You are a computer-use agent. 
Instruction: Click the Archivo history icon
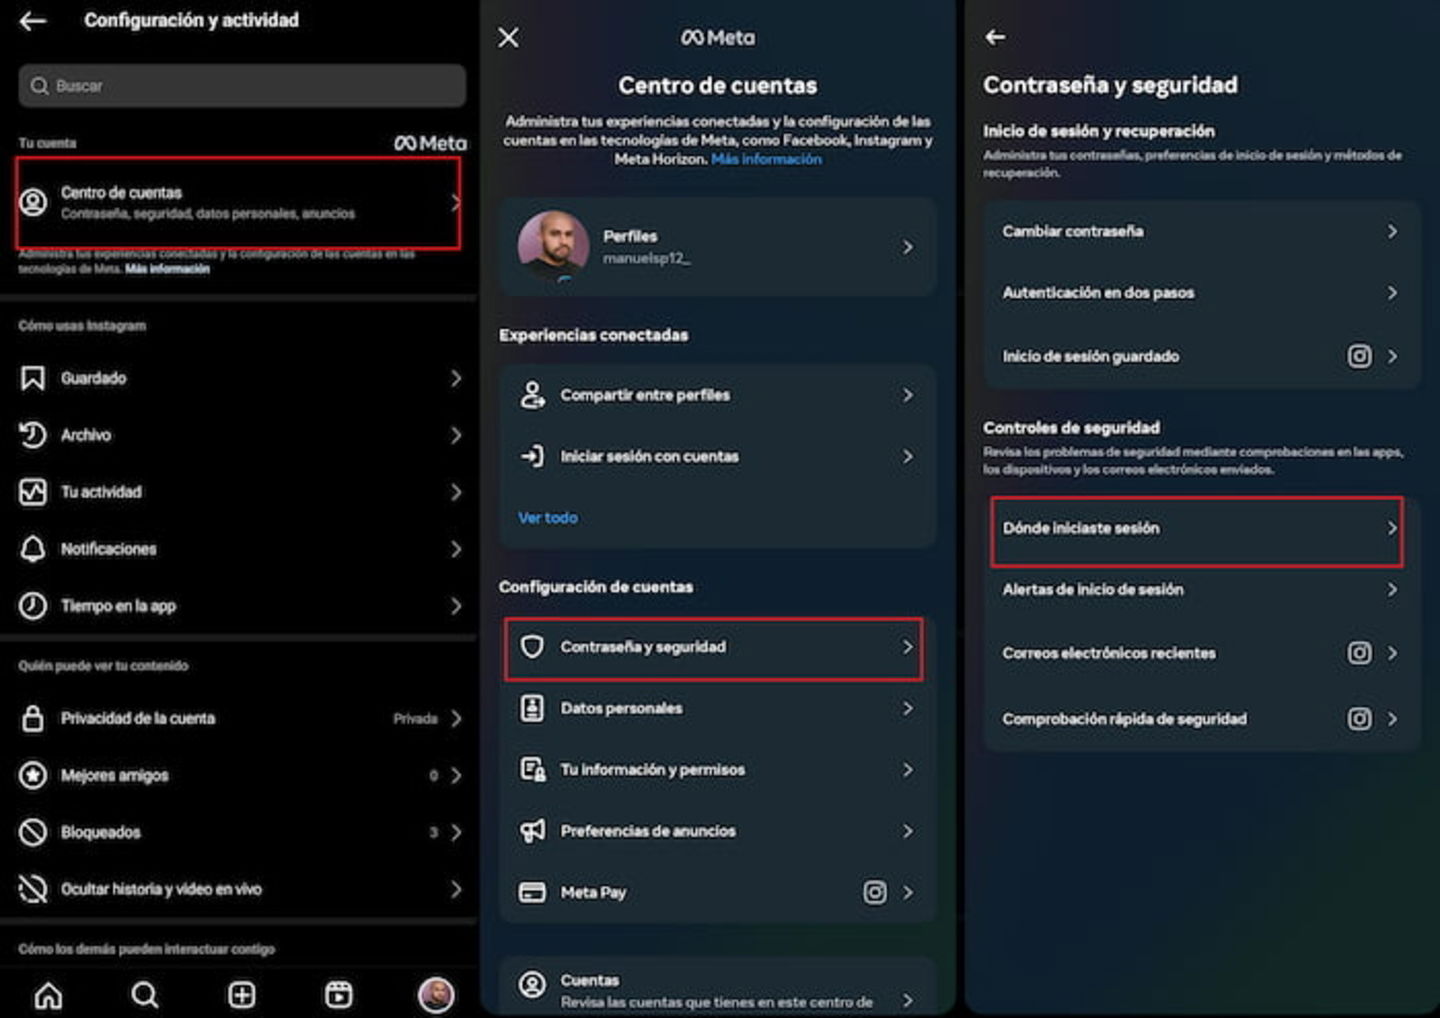33,435
